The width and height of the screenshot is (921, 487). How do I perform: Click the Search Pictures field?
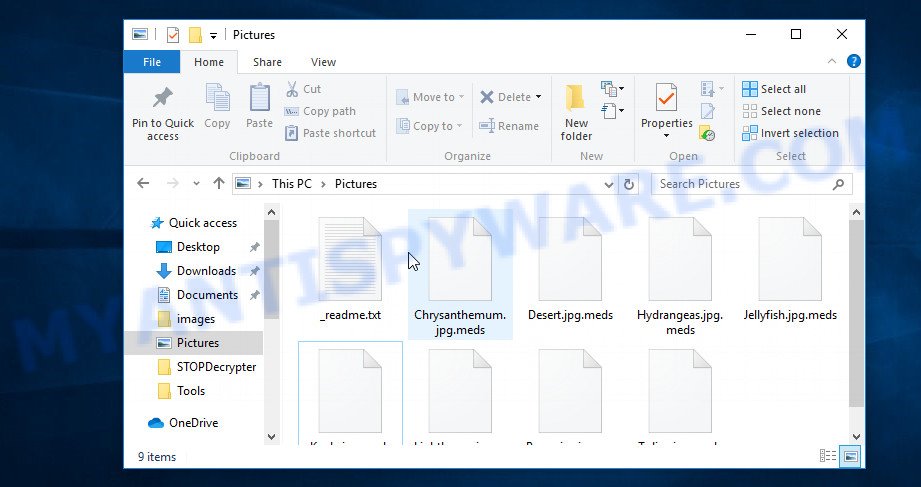pos(752,184)
